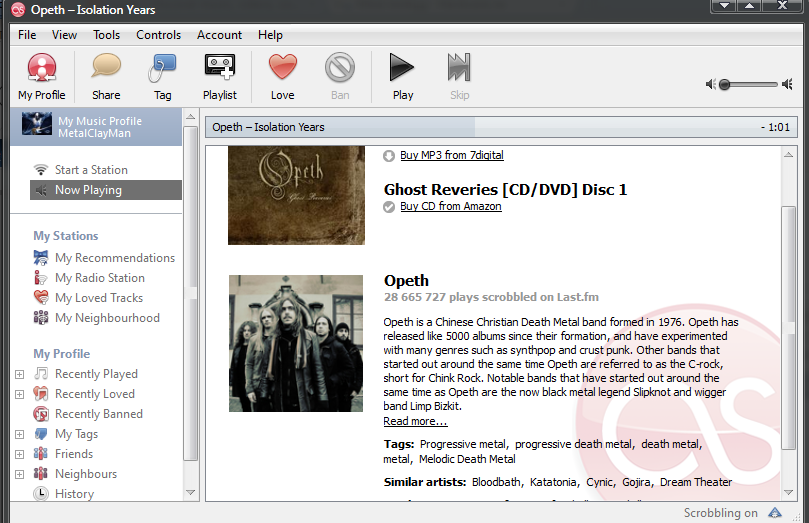Click similar artist Katatonia
The height and width of the screenshot is (523, 809).
click(x=553, y=482)
